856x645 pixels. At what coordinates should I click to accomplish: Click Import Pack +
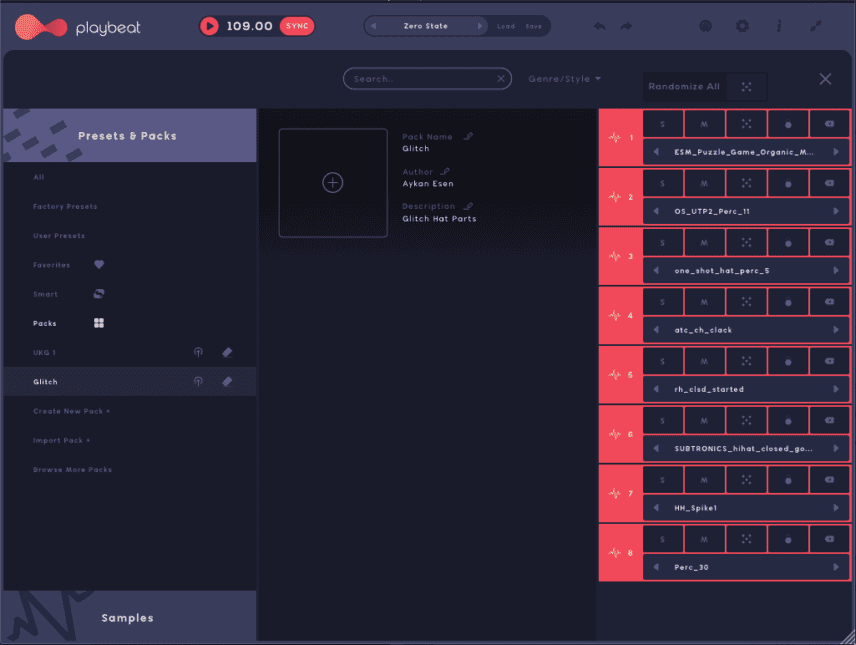(x=62, y=440)
